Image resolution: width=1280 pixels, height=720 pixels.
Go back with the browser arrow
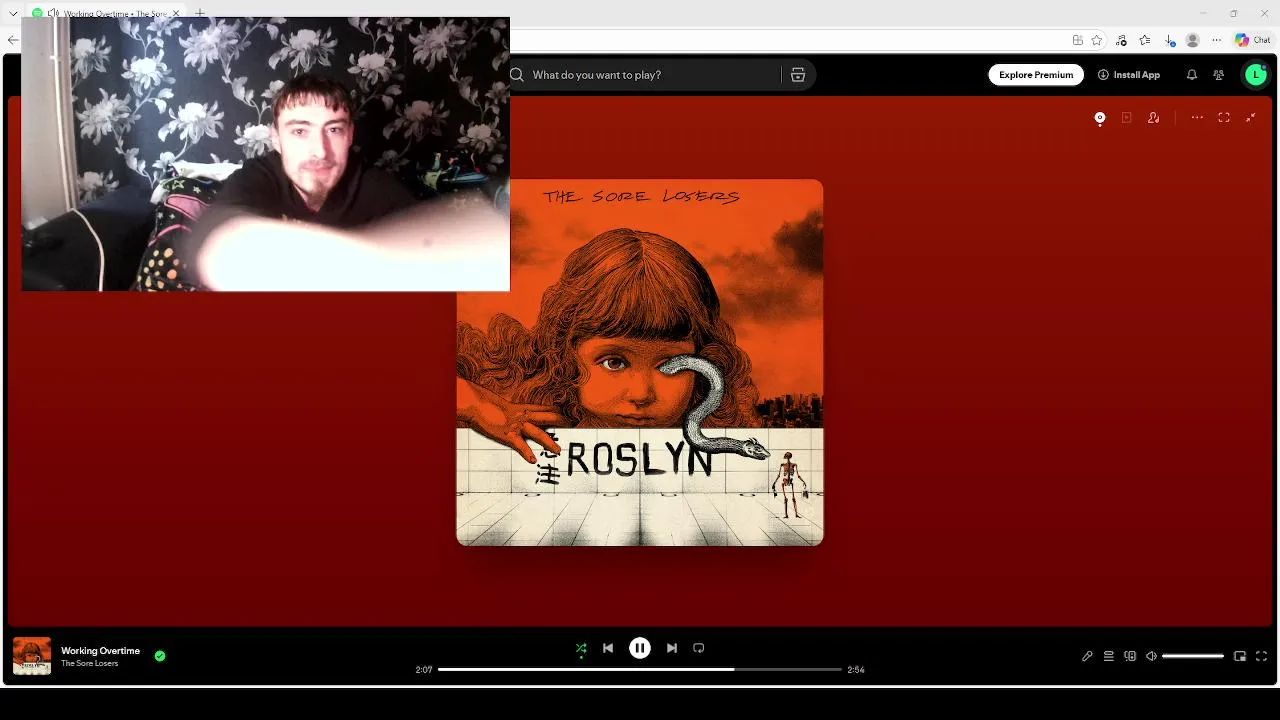[x=12, y=40]
